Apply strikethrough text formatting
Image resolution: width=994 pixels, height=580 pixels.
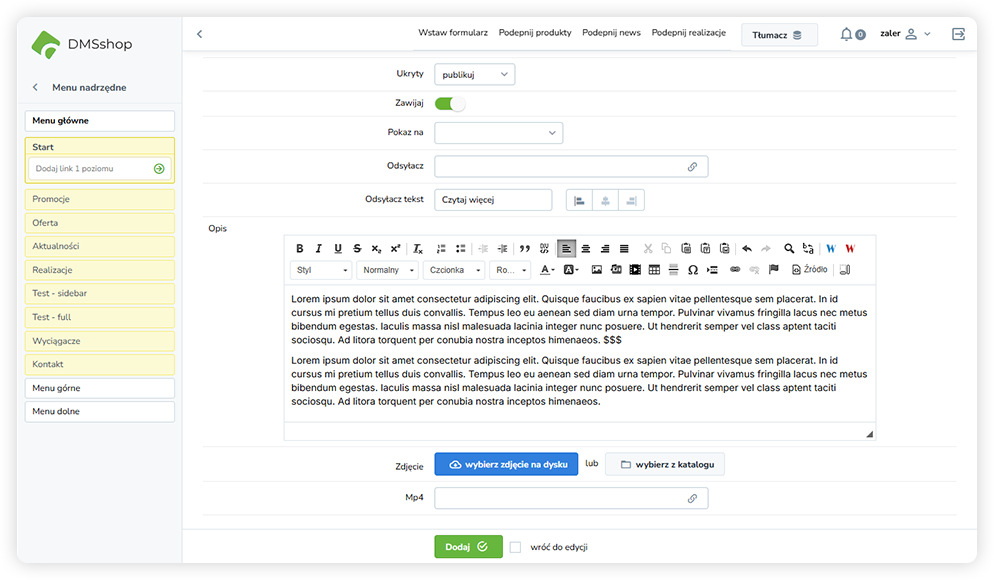tap(357, 249)
